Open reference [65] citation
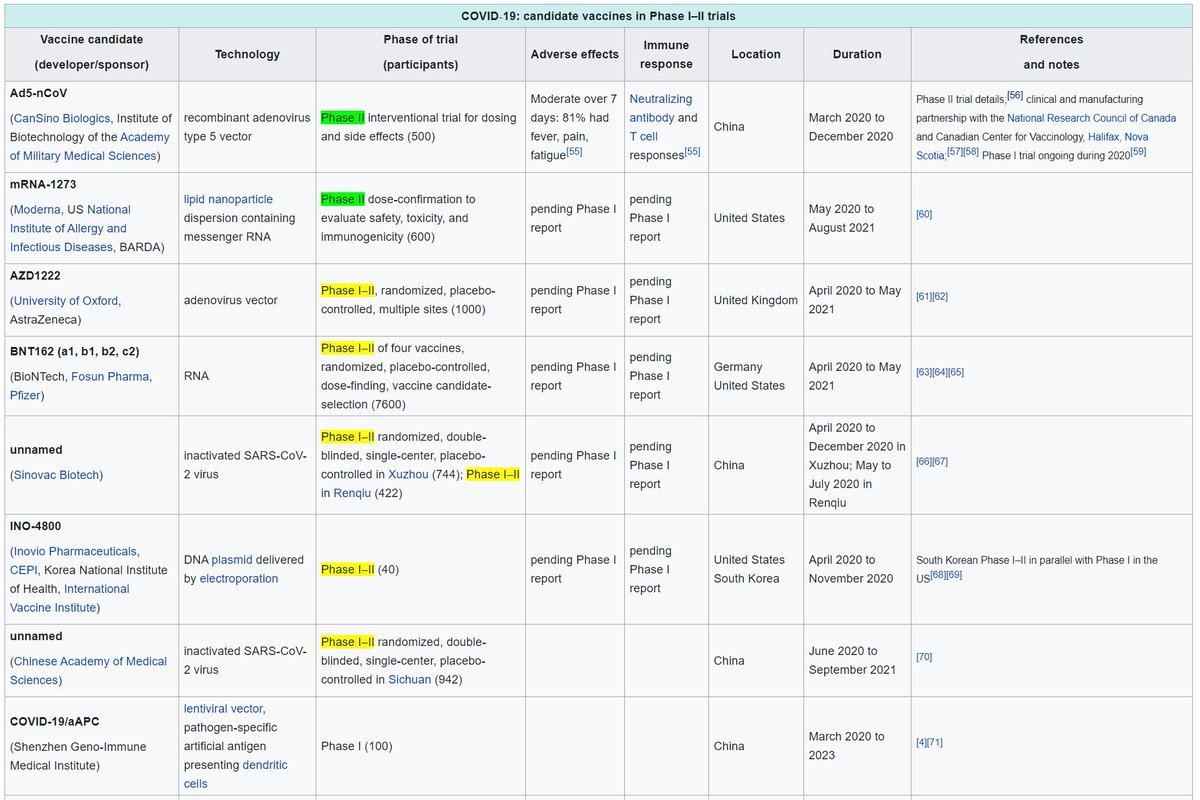 956,372
